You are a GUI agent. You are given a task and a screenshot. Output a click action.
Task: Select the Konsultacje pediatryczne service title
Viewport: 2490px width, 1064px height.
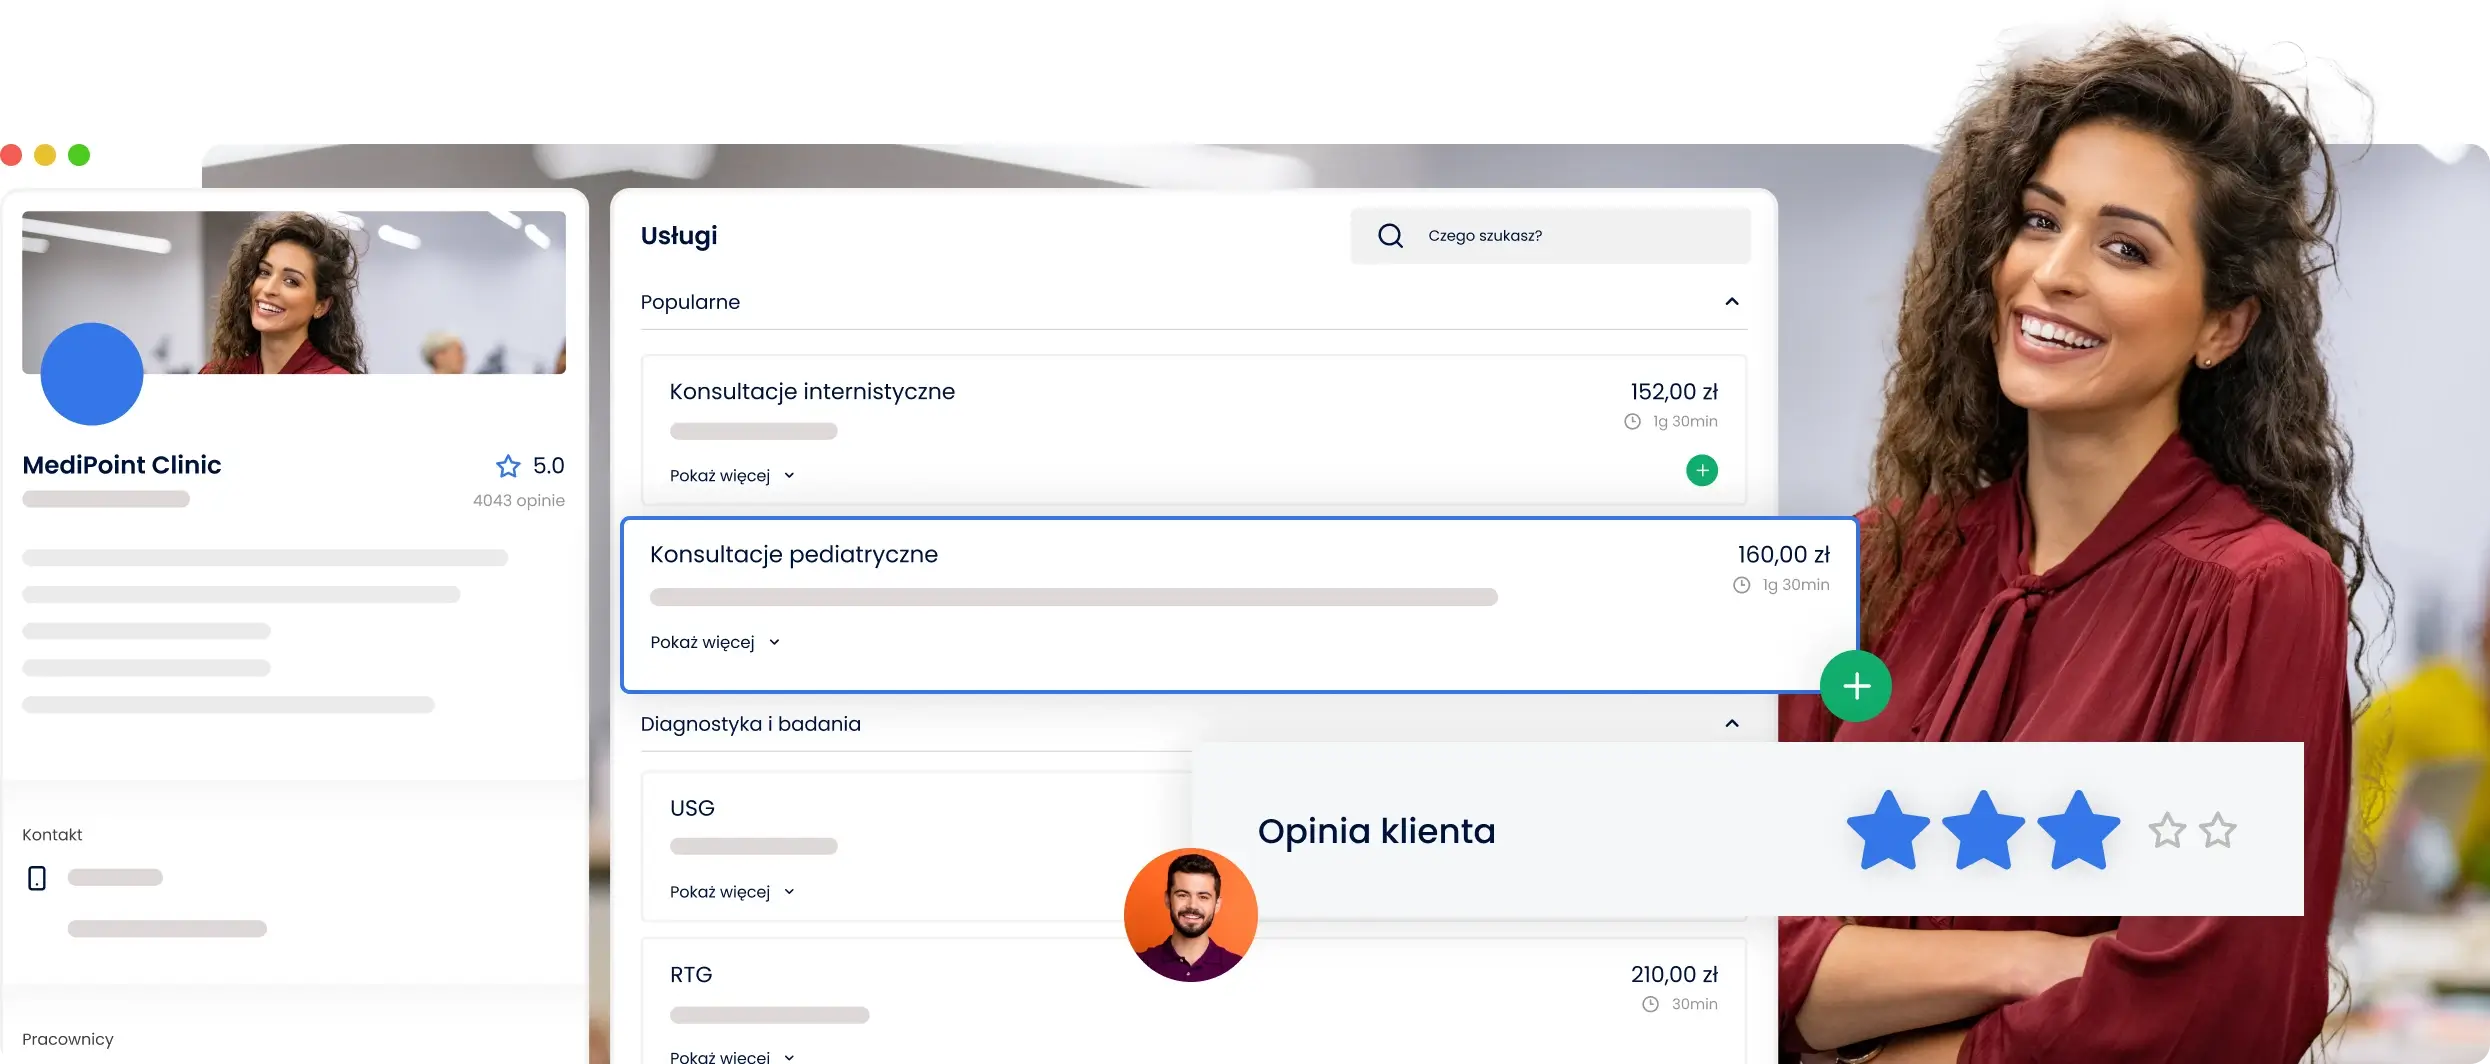tap(794, 555)
